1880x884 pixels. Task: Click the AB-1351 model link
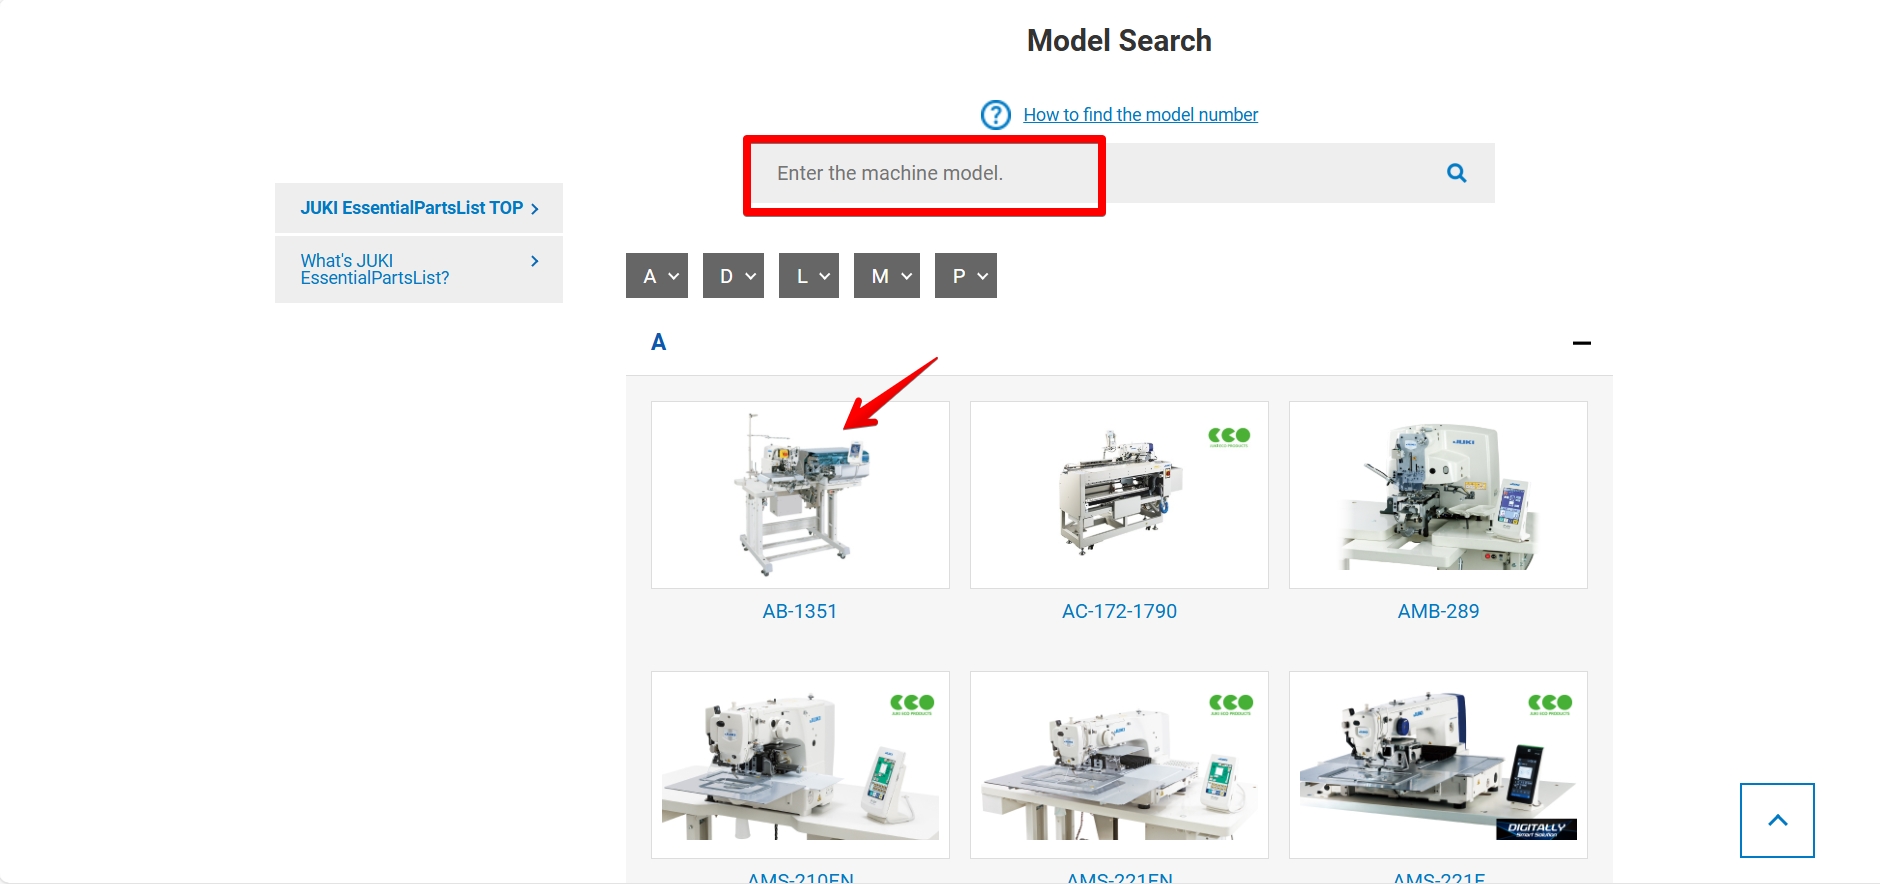click(799, 611)
